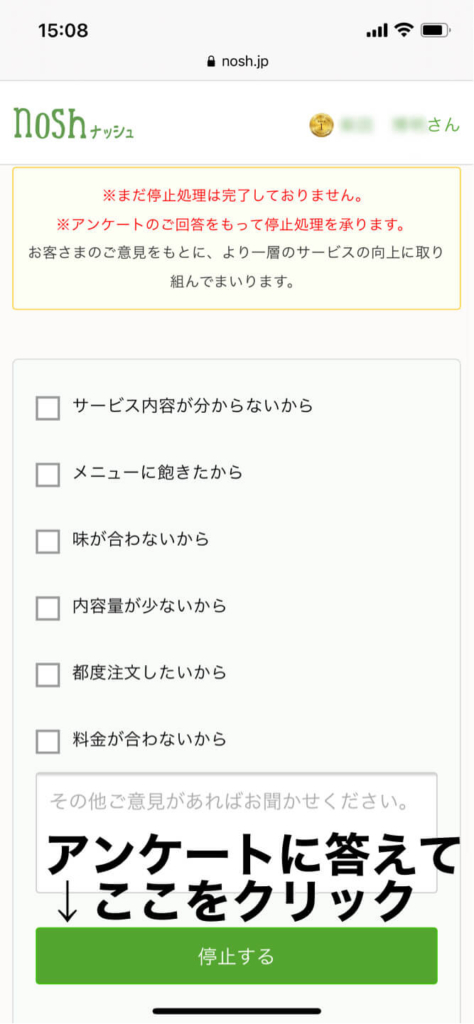Screen dimensions: 474x1024
Task: Click the green '停止する' button
Action: (236, 955)
